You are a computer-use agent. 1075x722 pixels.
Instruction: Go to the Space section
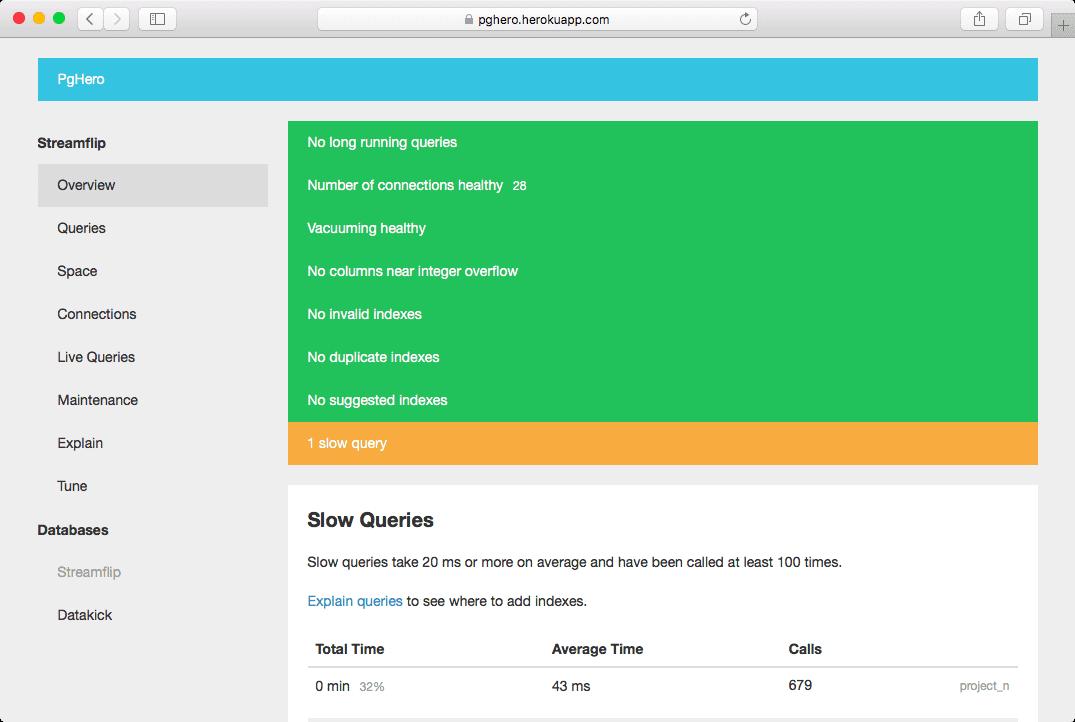click(x=77, y=271)
